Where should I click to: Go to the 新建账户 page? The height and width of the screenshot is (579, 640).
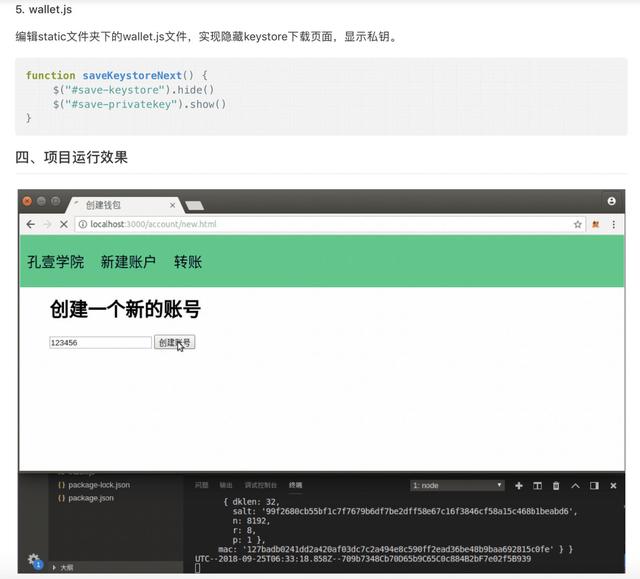coord(128,262)
